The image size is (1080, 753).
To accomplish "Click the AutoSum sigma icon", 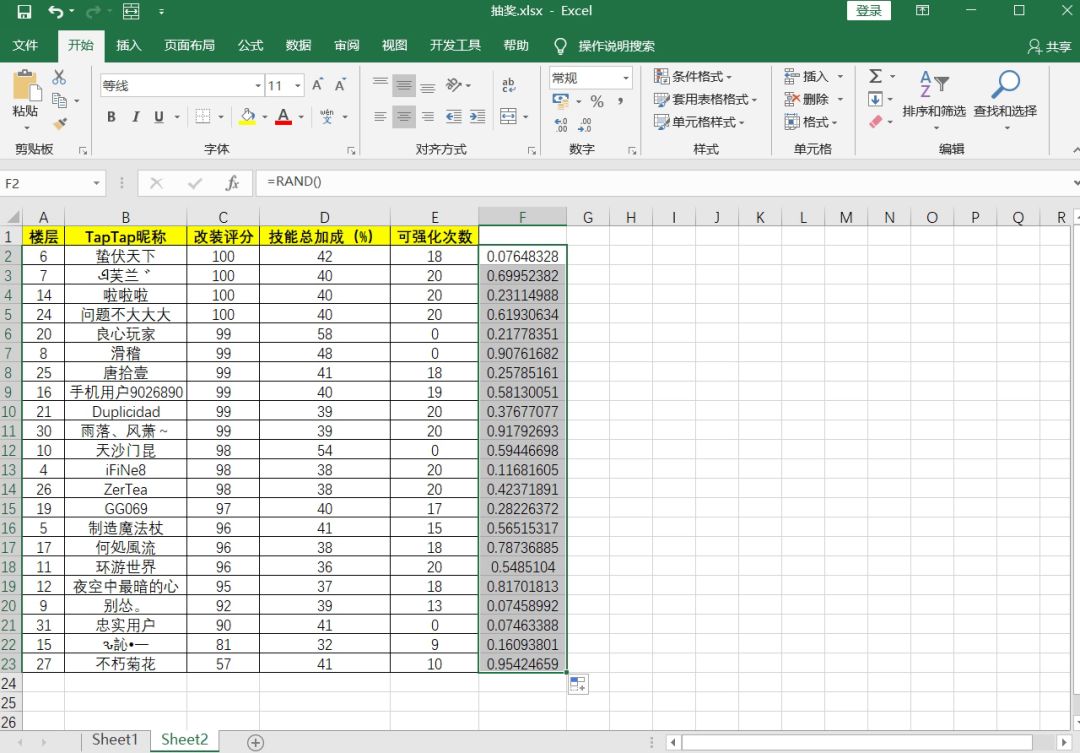I will click(x=875, y=76).
